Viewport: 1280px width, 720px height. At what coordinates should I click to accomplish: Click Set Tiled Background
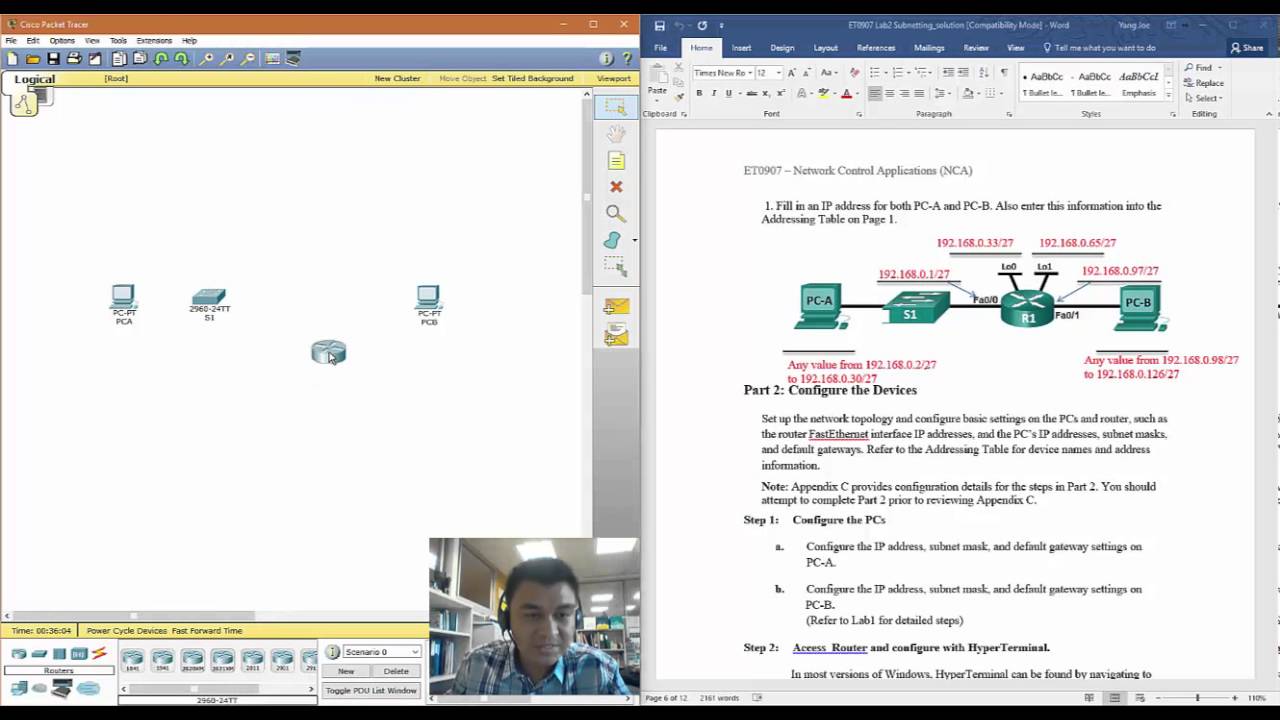(532, 78)
